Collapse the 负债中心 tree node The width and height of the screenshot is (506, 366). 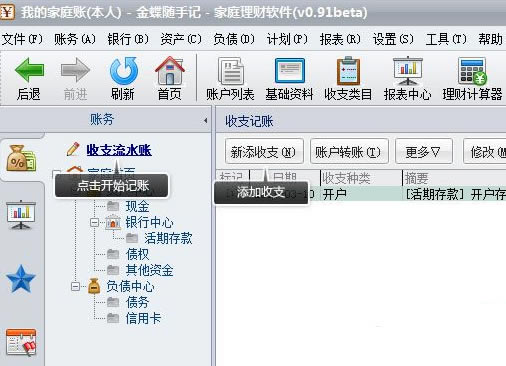[75, 286]
